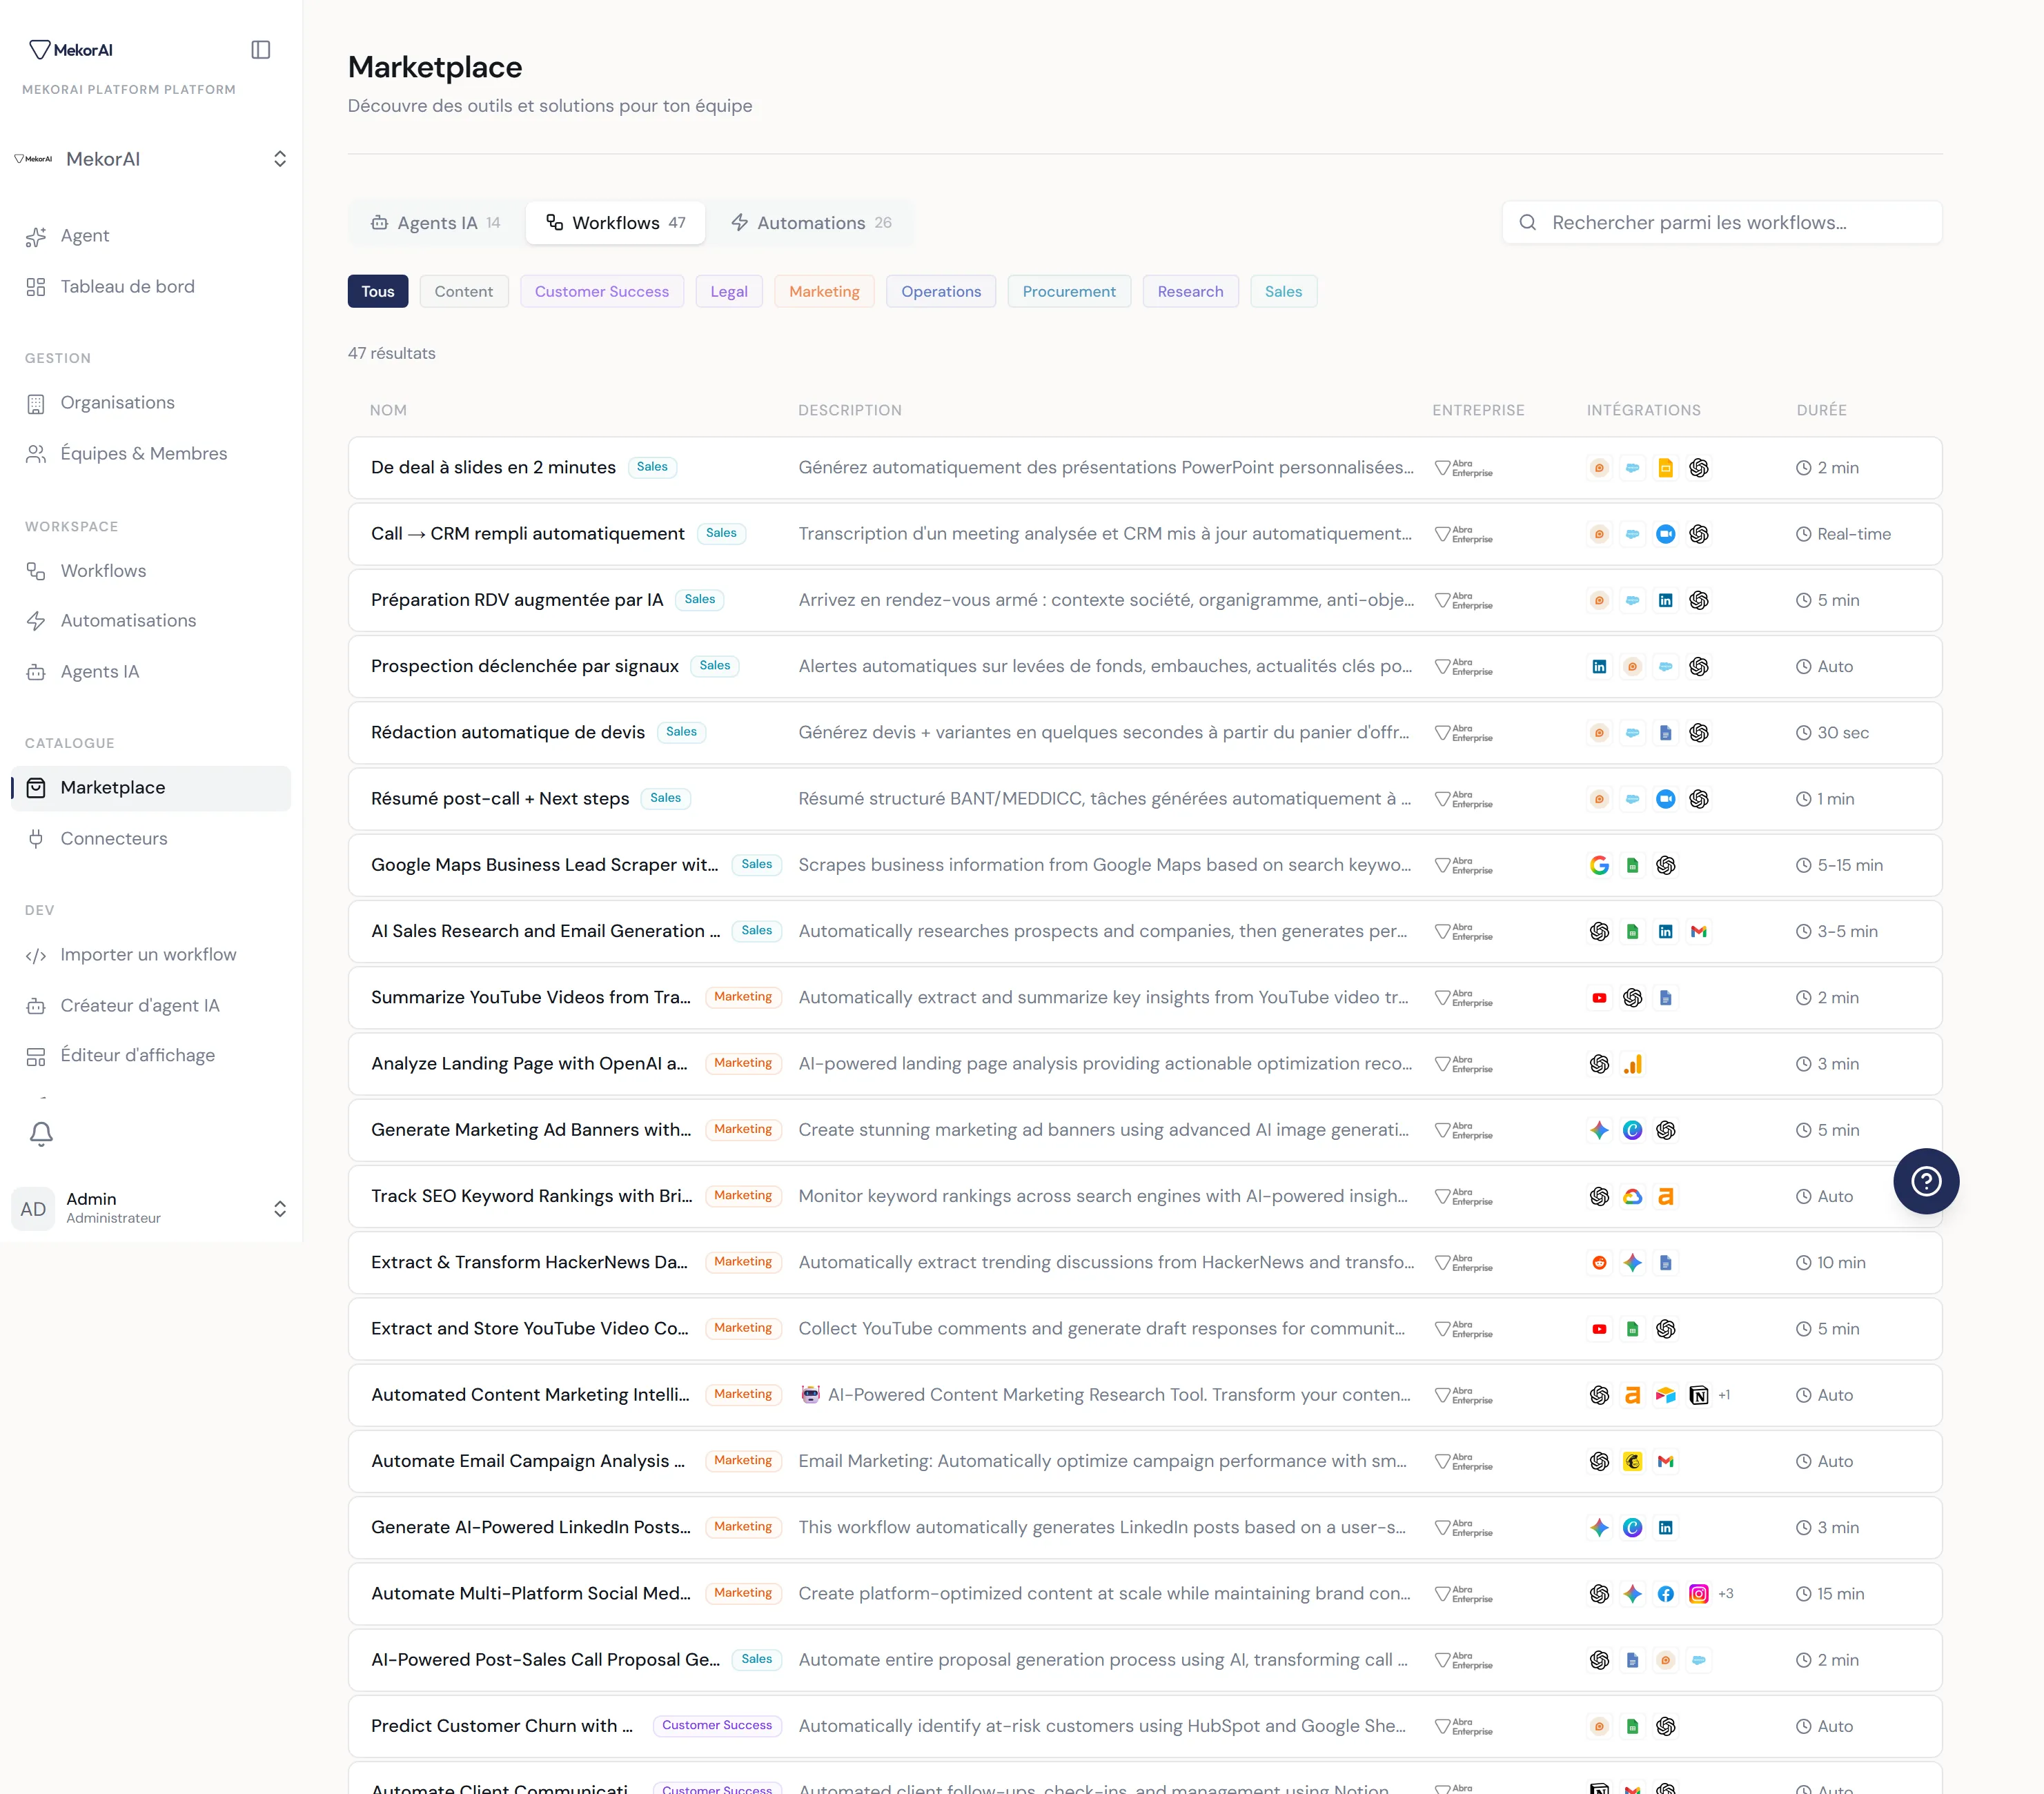
Task: Focus the Rechercher parmi les workflows field
Action: click(1722, 223)
